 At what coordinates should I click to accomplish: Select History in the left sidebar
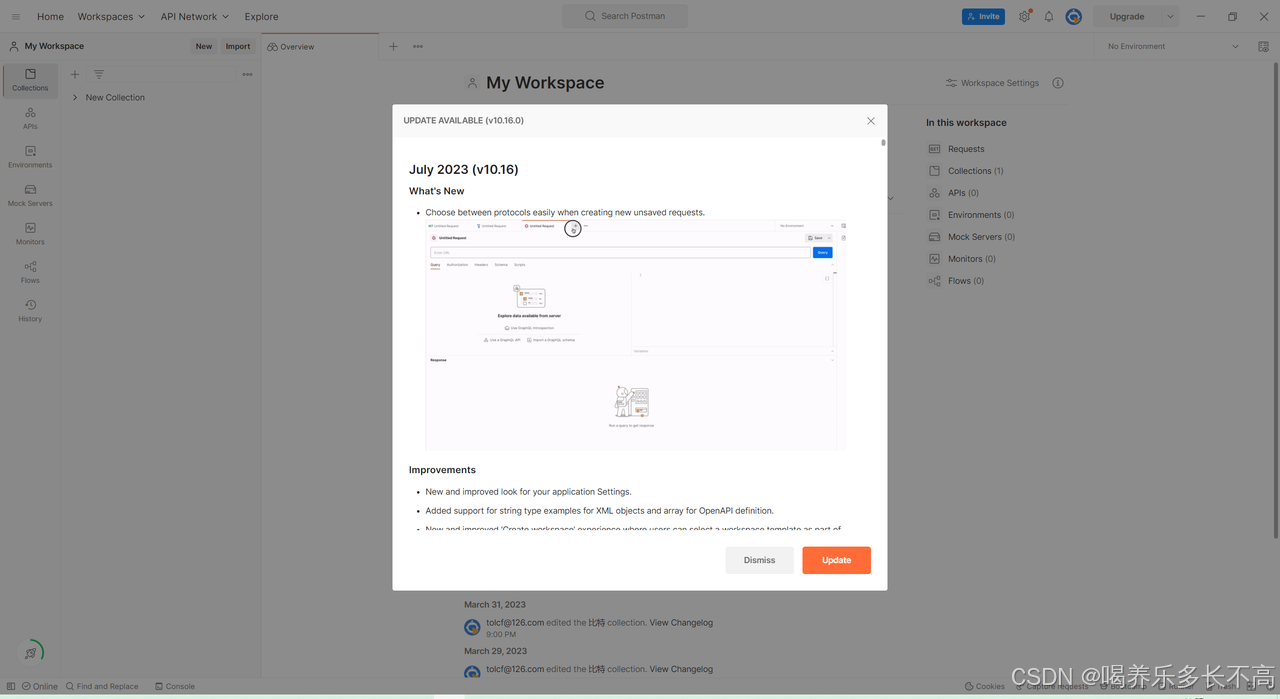click(x=30, y=311)
